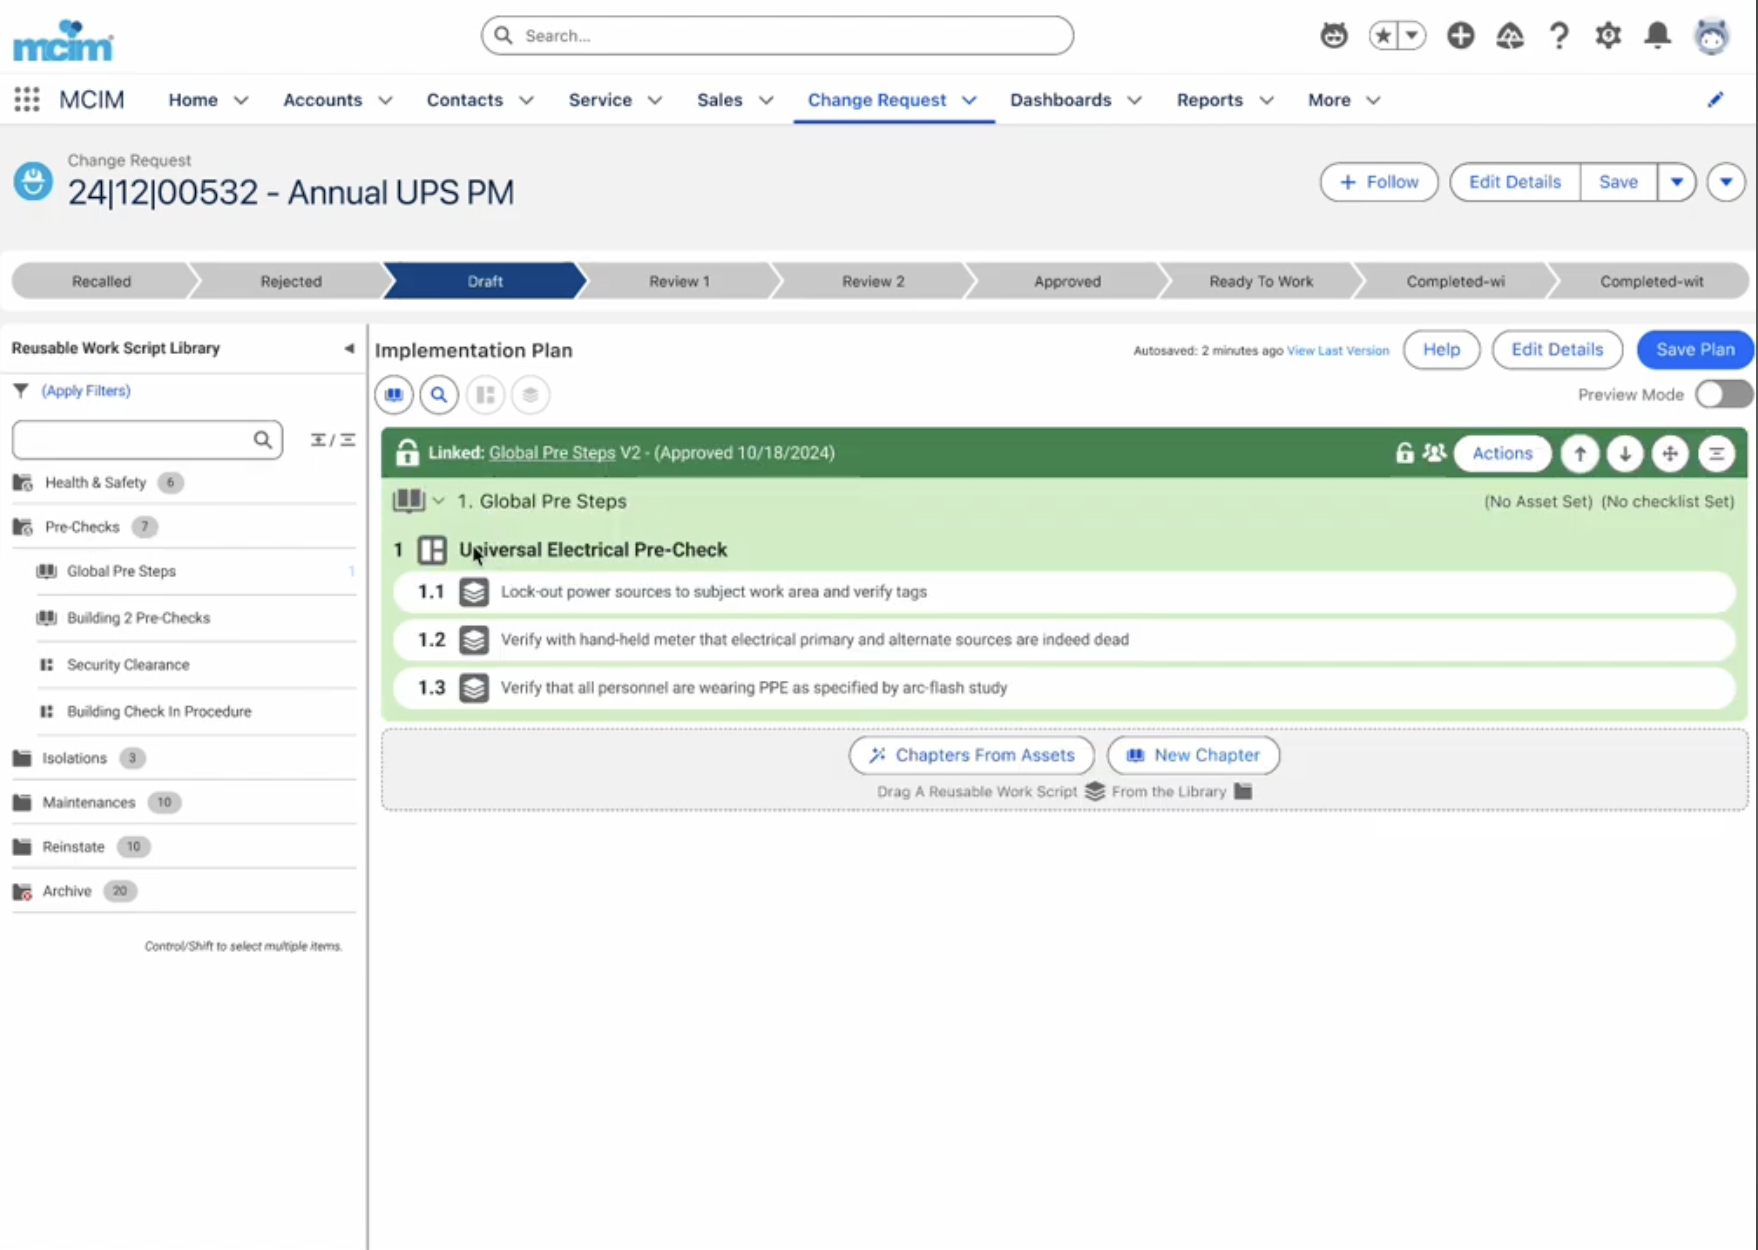
Task: Open the Notifications bell
Action: tap(1657, 36)
